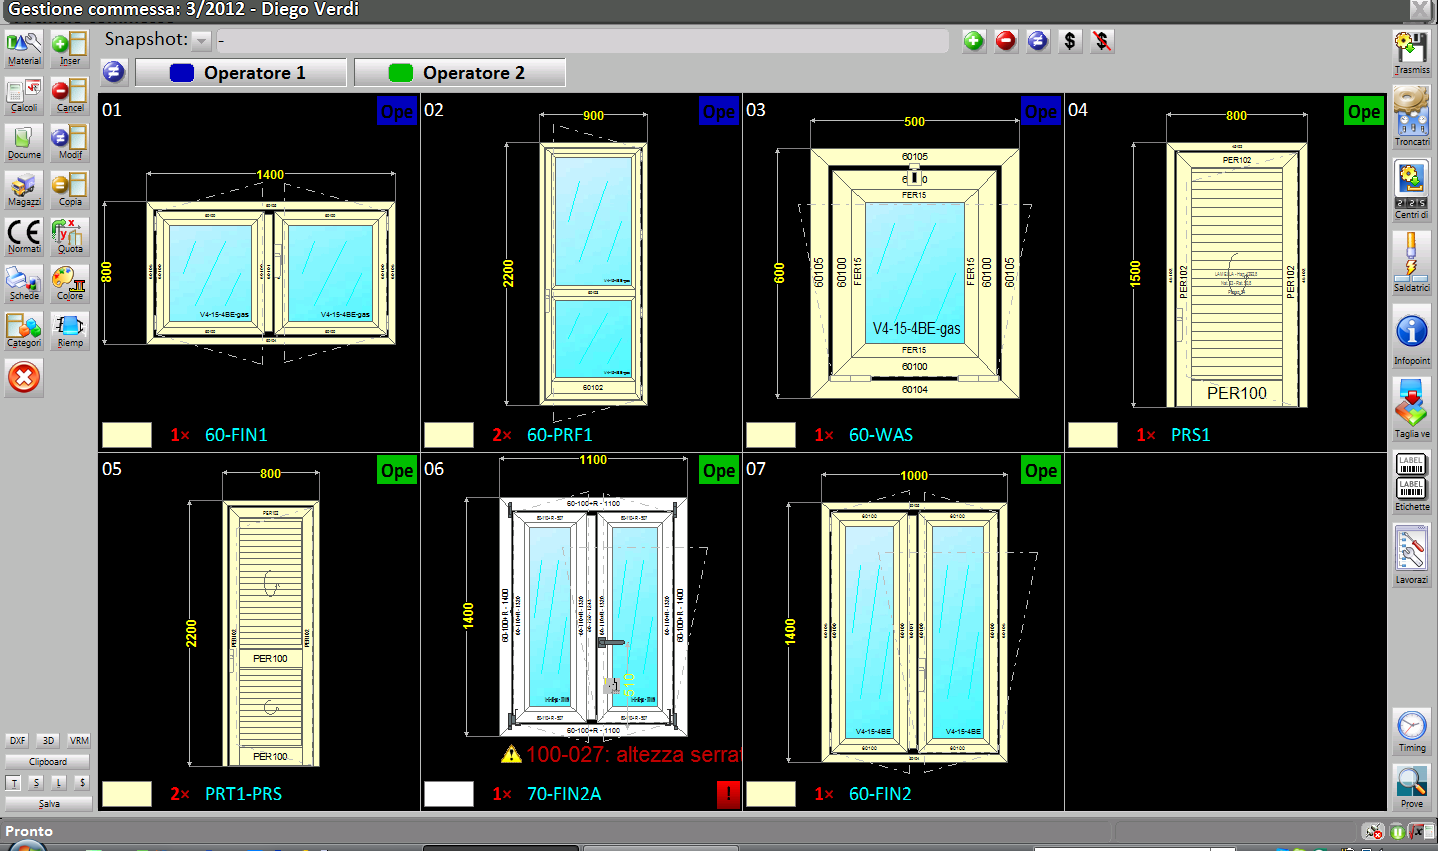Toggle the Ope operator badge on item 07
1438x851 pixels.
[x=1041, y=470]
